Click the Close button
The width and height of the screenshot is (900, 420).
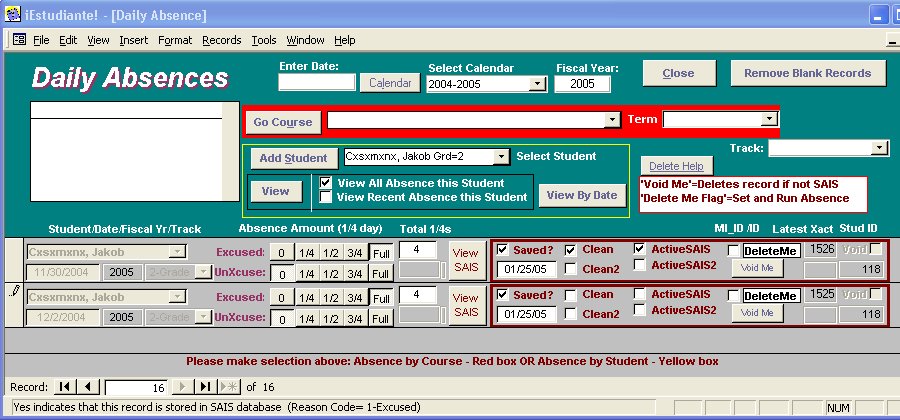pos(679,73)
